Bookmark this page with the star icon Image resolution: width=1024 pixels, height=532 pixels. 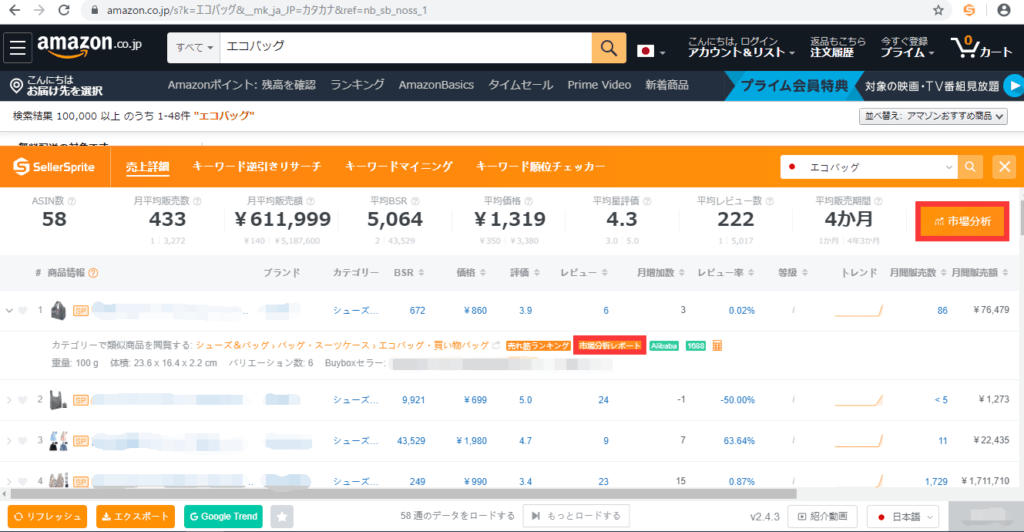tap(938, 10)
